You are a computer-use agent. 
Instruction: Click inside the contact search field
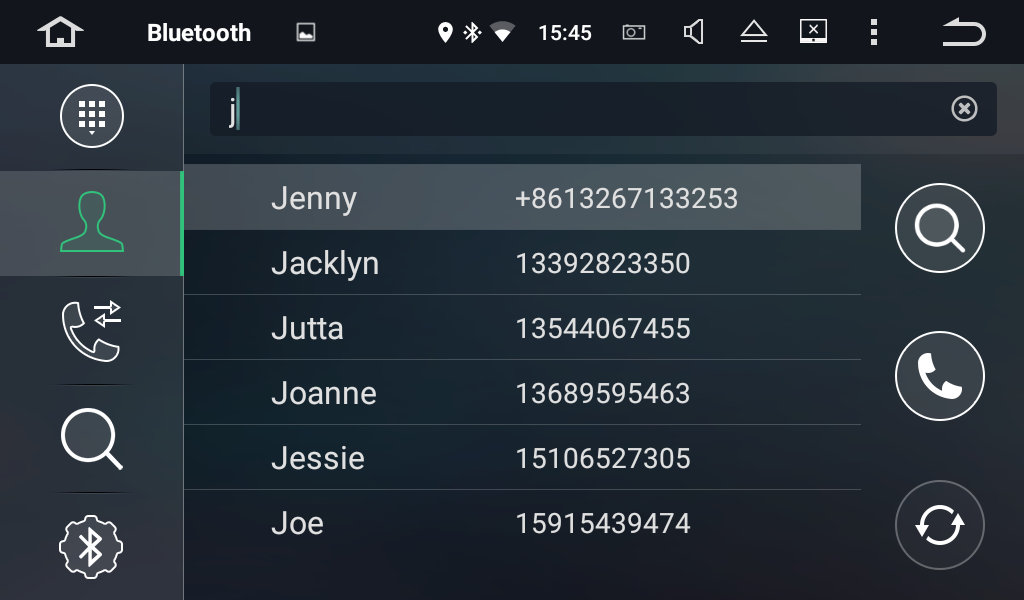(580, 109)
